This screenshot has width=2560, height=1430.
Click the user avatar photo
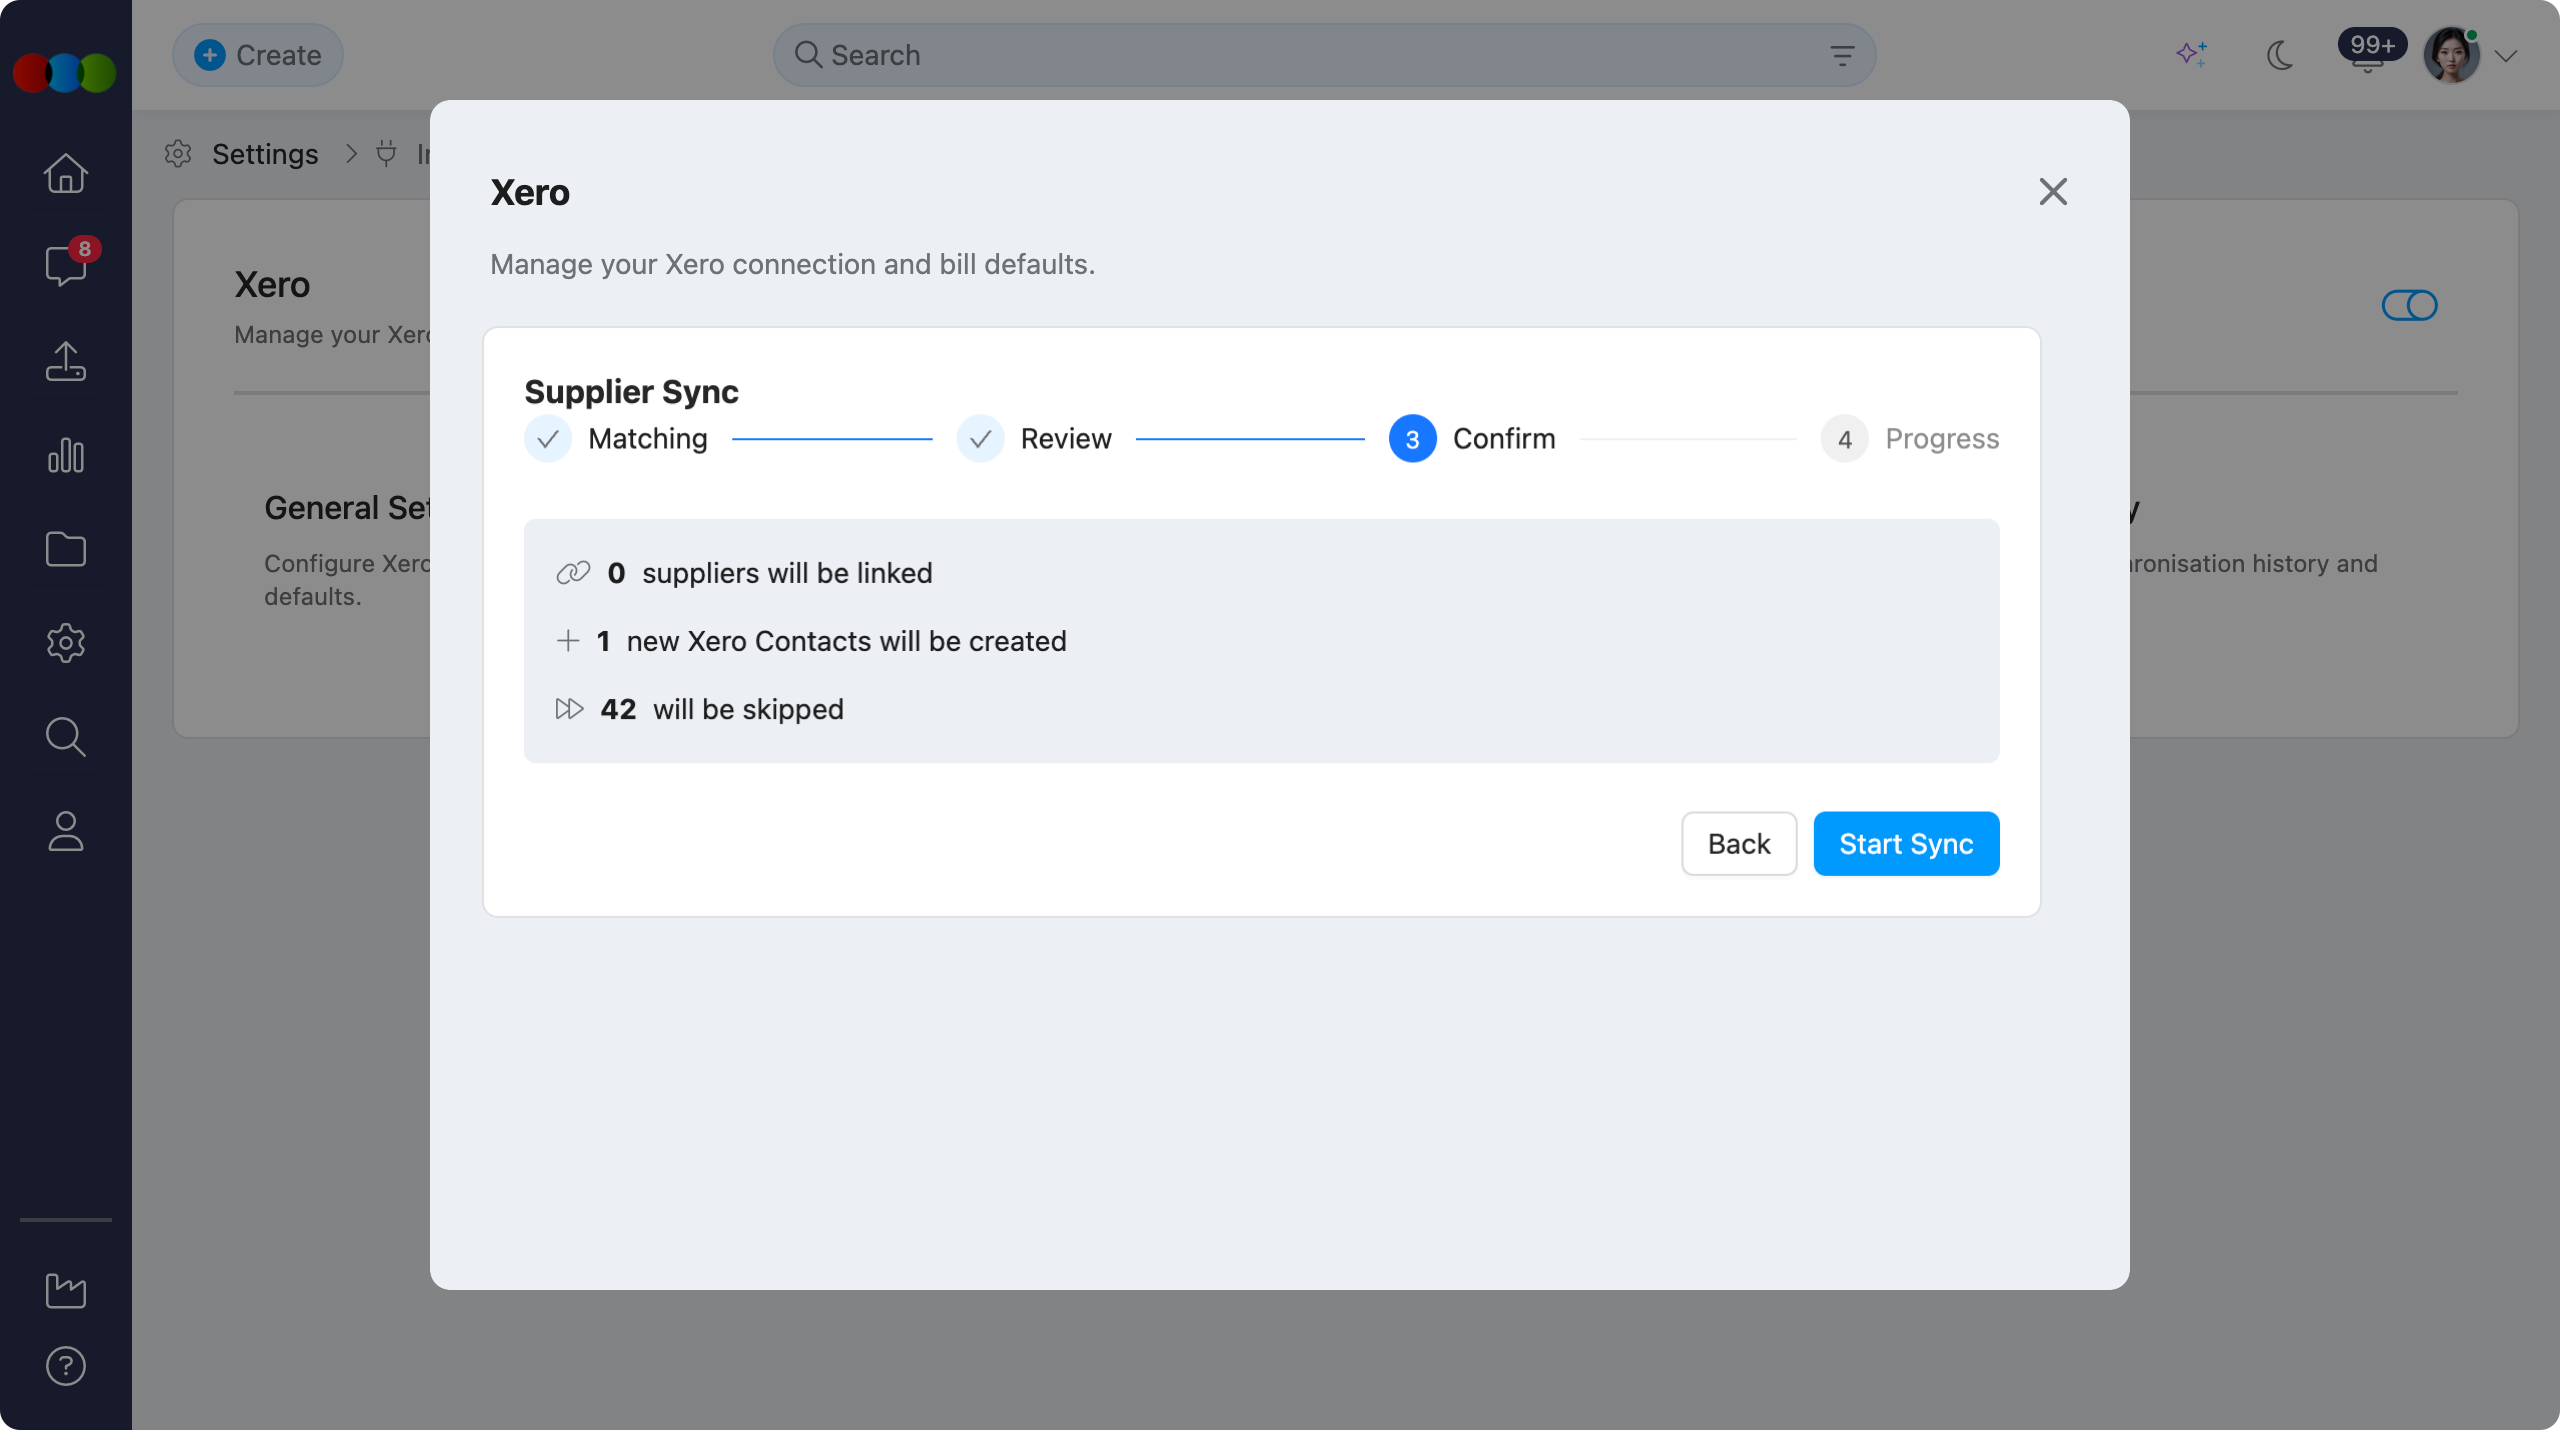click(2452, 55)
